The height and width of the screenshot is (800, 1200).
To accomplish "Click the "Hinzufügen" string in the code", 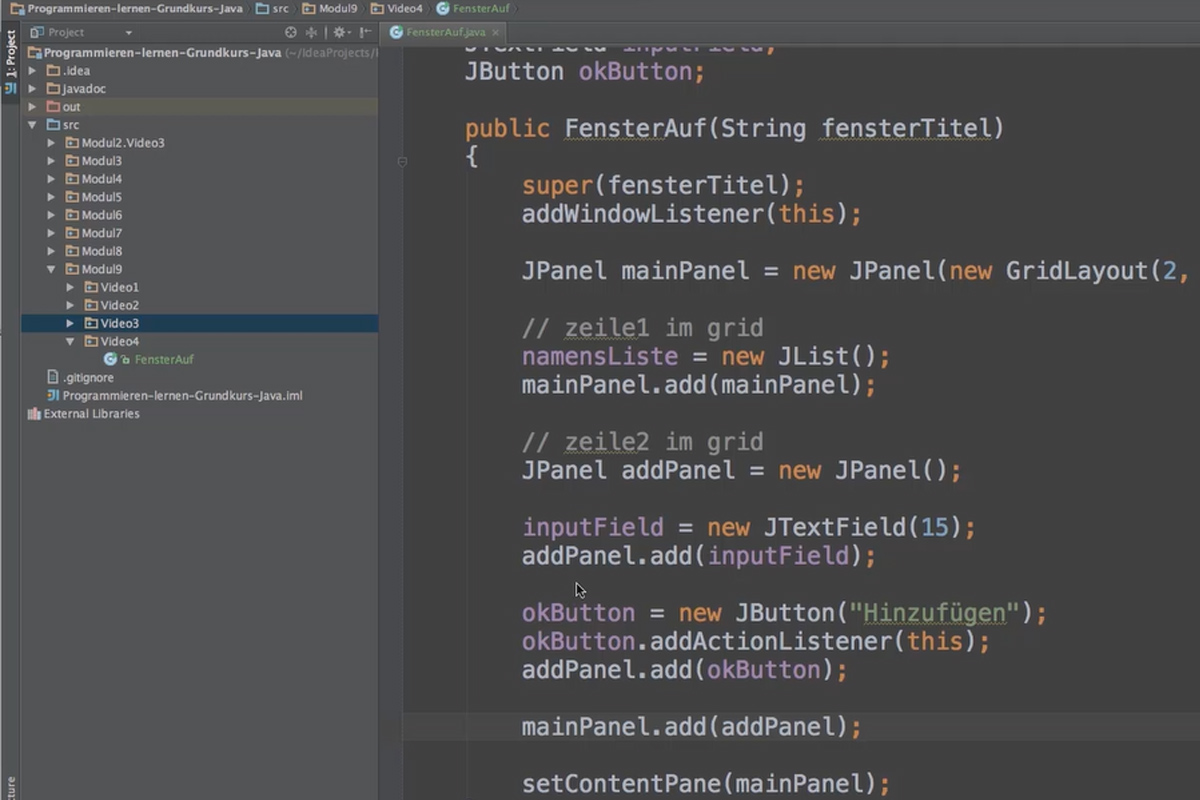I will 933,612.
